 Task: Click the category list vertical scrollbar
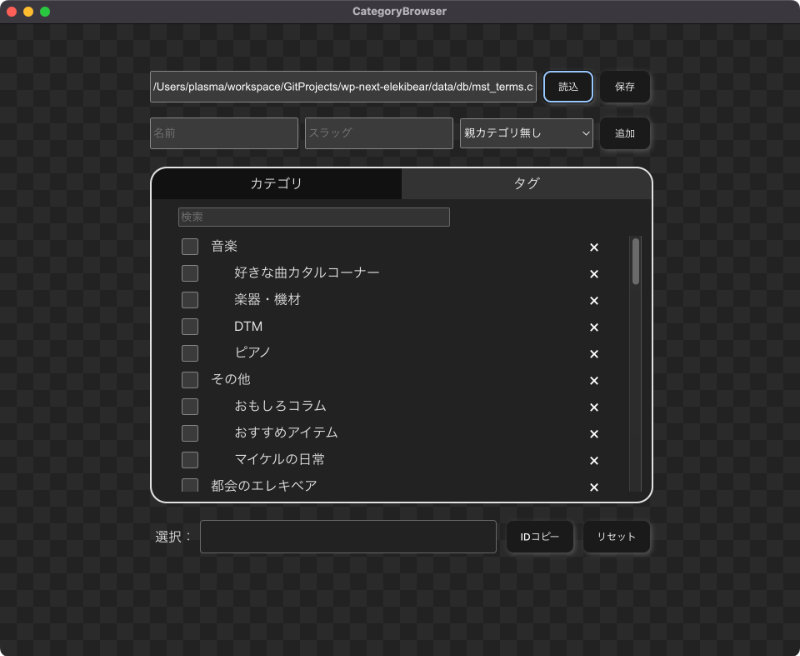click(636, 262)
